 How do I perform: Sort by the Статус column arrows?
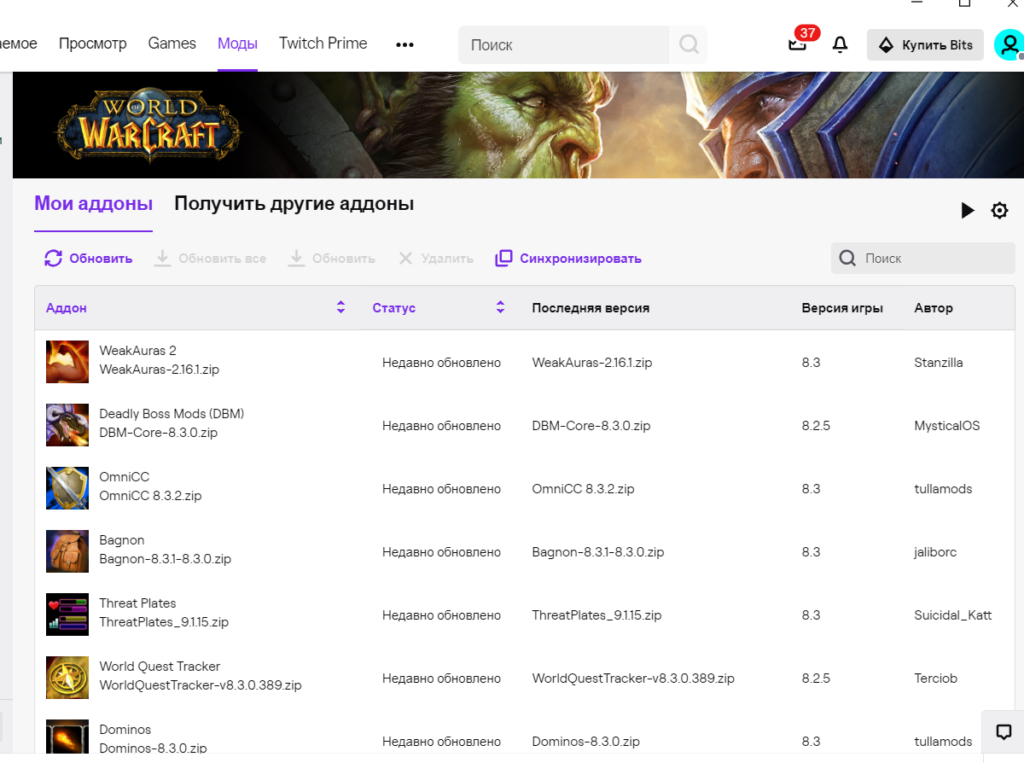[500, 308]
